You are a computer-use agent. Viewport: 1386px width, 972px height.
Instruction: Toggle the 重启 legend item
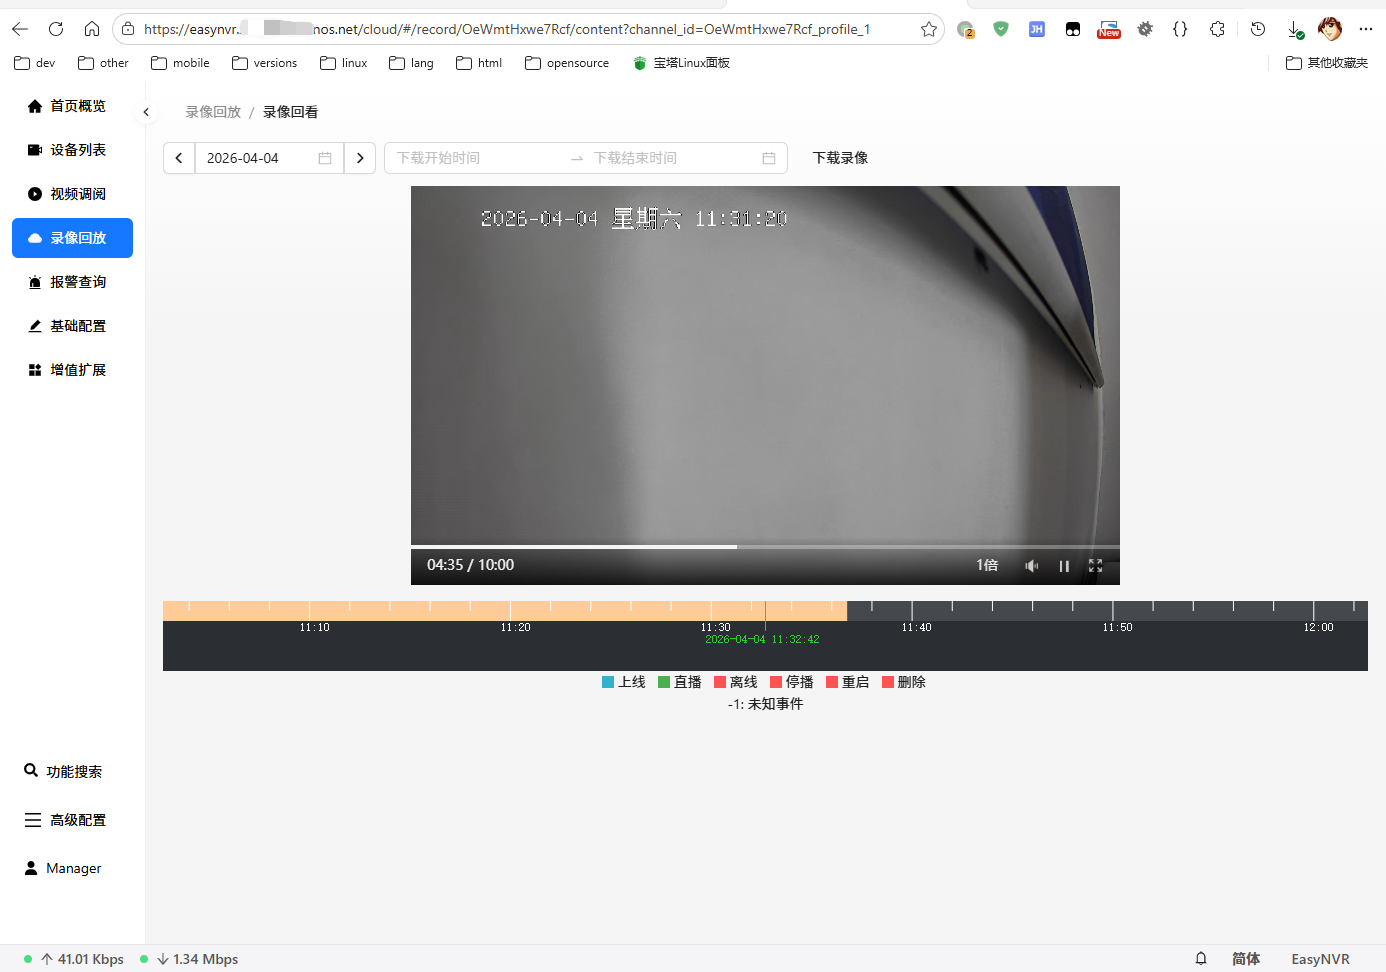tap(848, 682)
